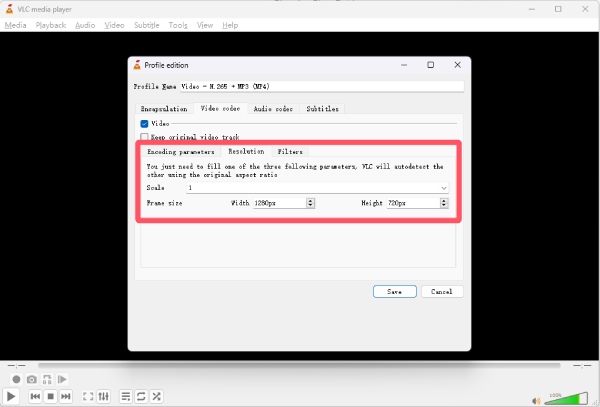Mute audio with the speaker icon

(x=536, y=400)
